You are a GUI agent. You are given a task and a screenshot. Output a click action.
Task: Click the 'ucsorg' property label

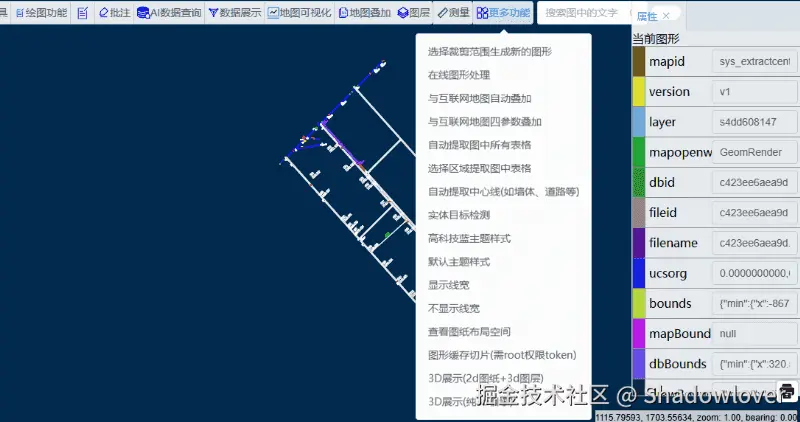point(667,274)
